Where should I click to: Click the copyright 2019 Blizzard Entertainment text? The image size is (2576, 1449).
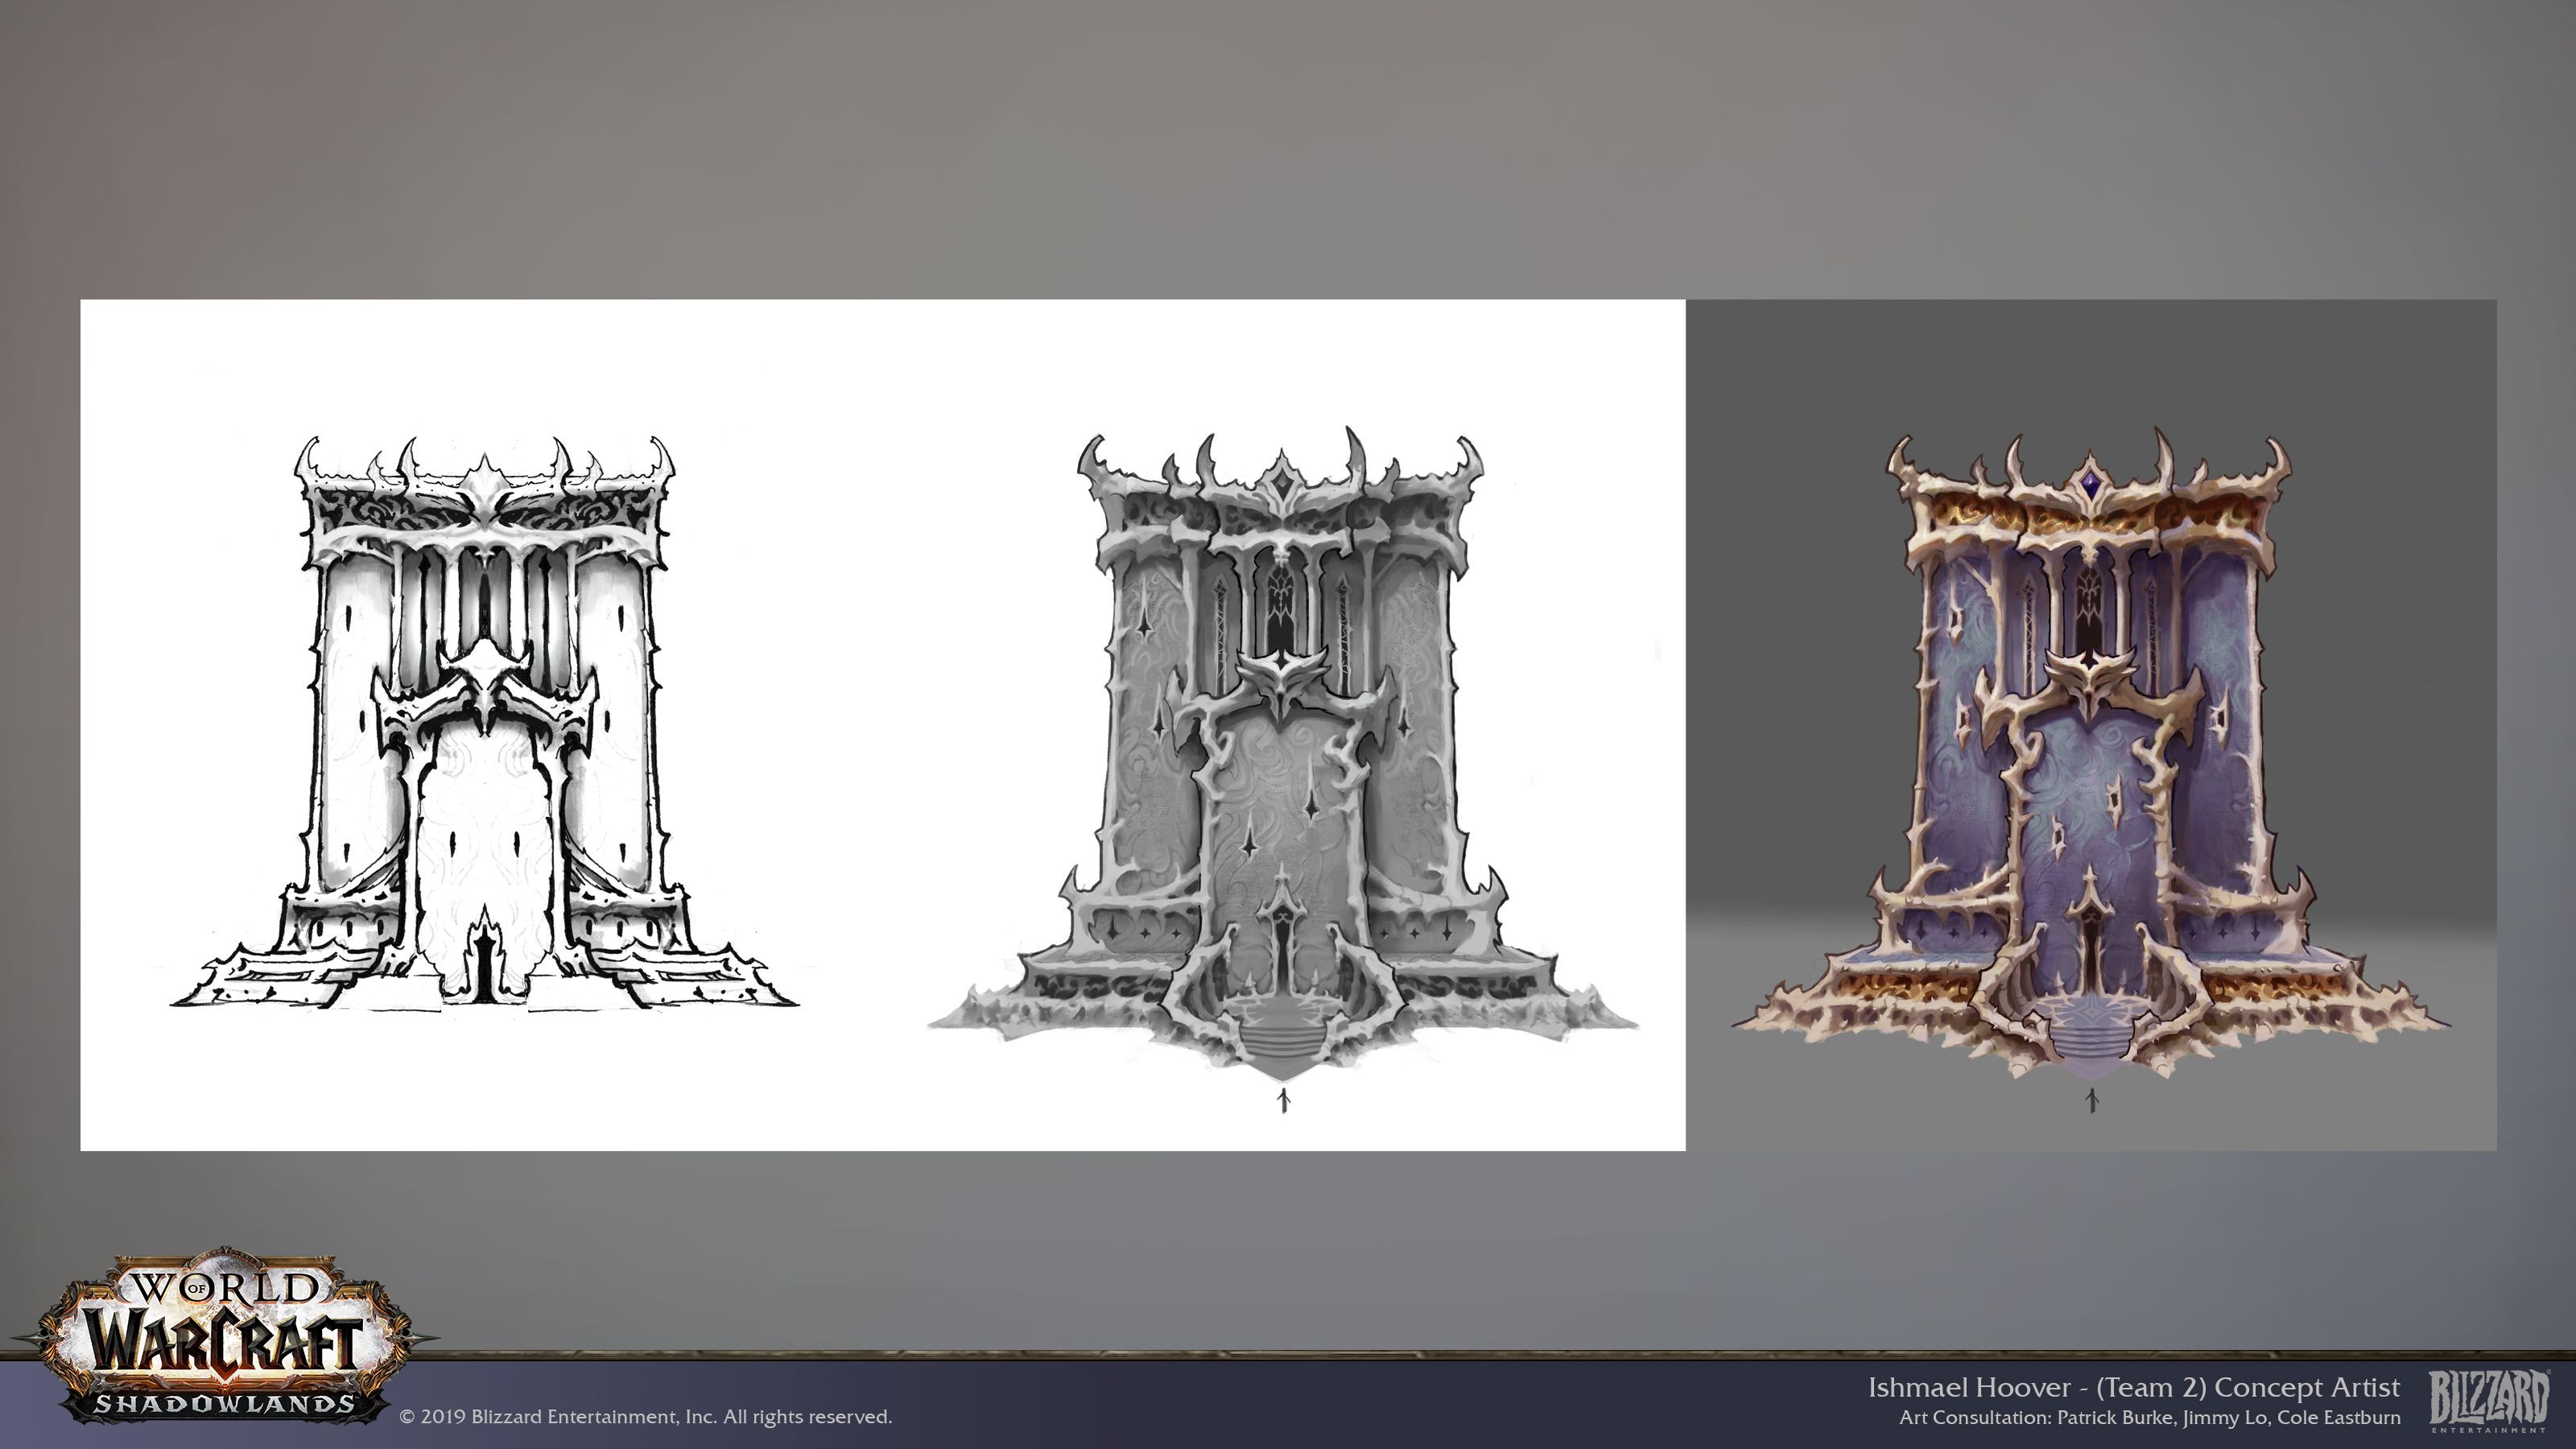click(645, 1416)
